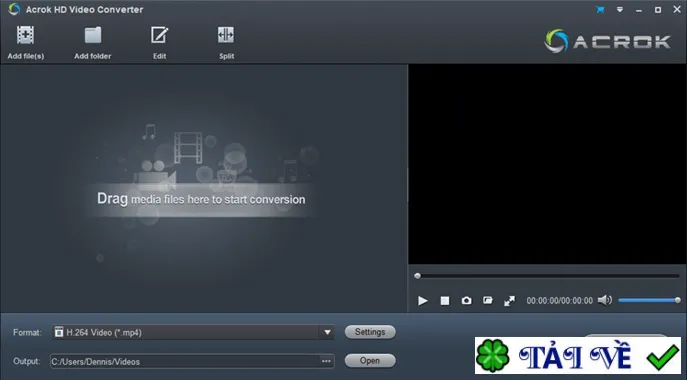
Task: Adjust the volume slider
Action: click(649, 300)
